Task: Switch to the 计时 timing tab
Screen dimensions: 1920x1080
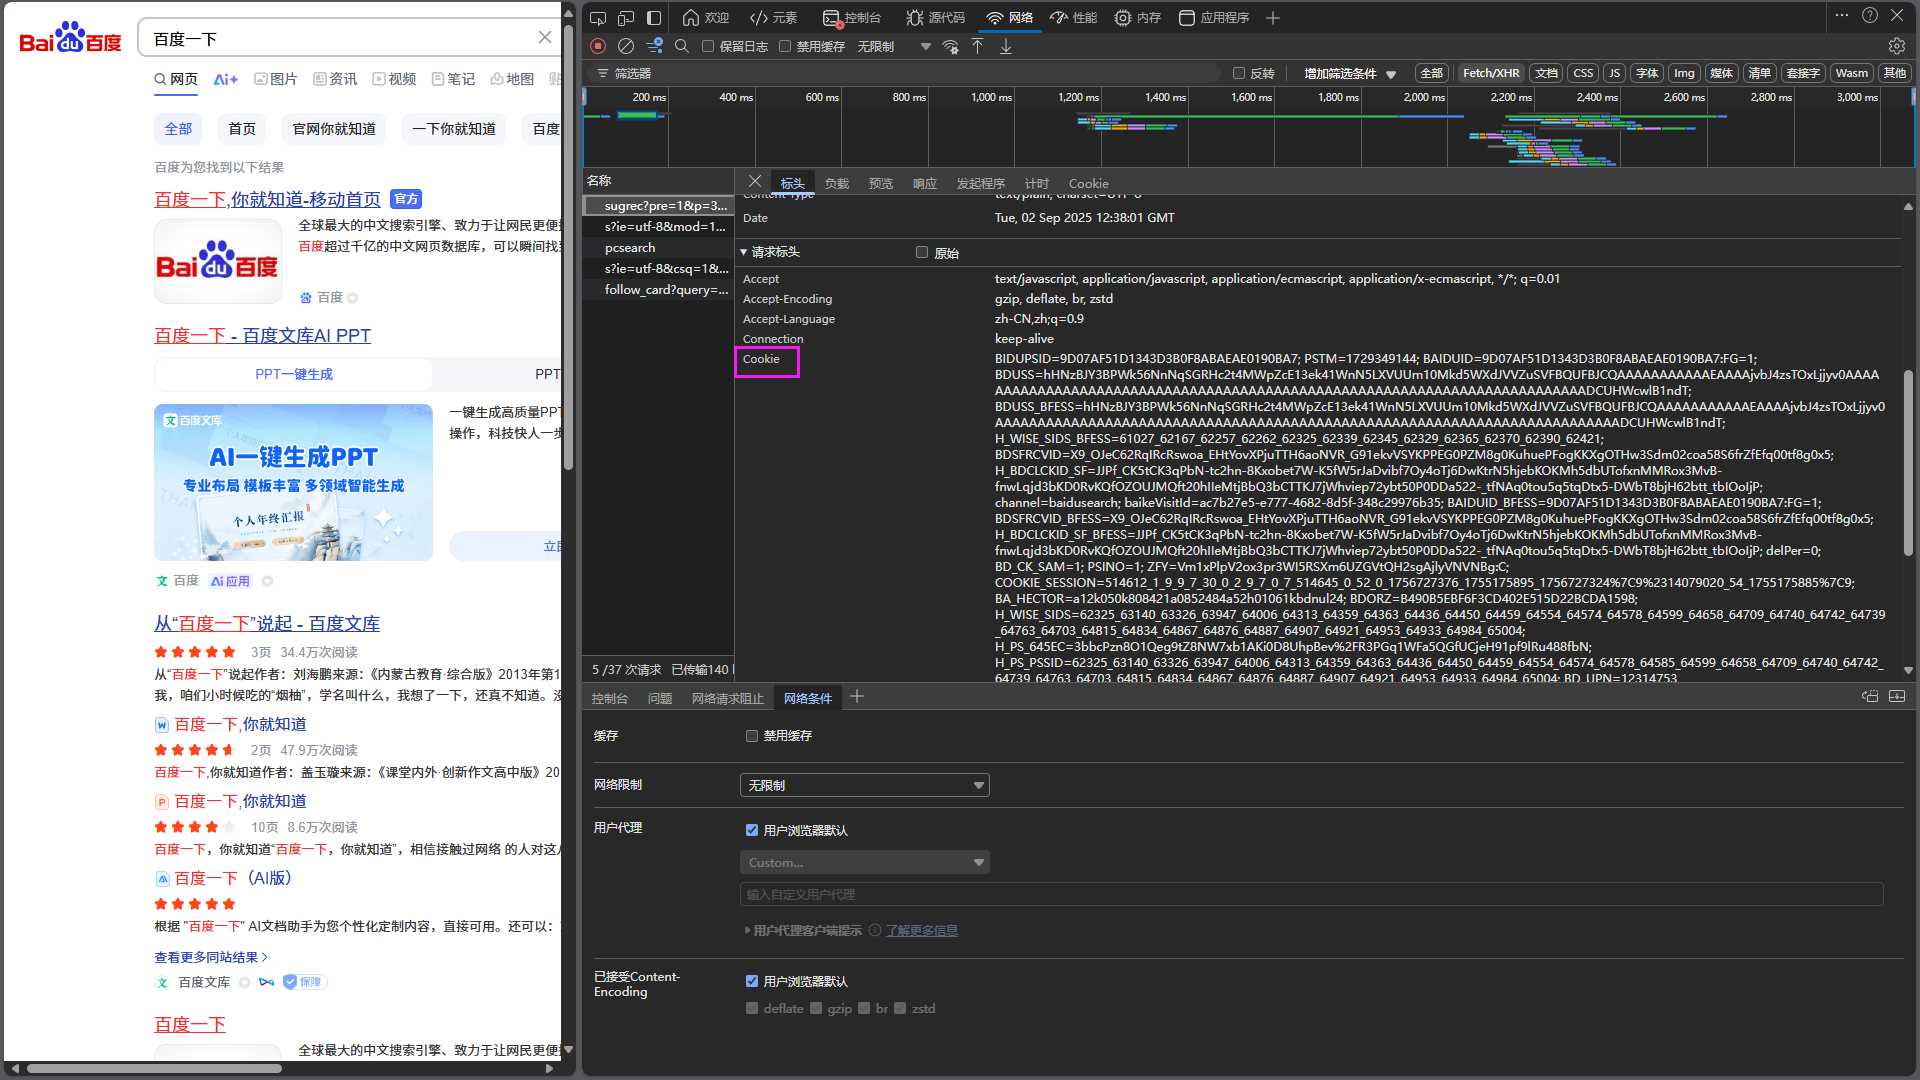Action: coord(1037,183)
